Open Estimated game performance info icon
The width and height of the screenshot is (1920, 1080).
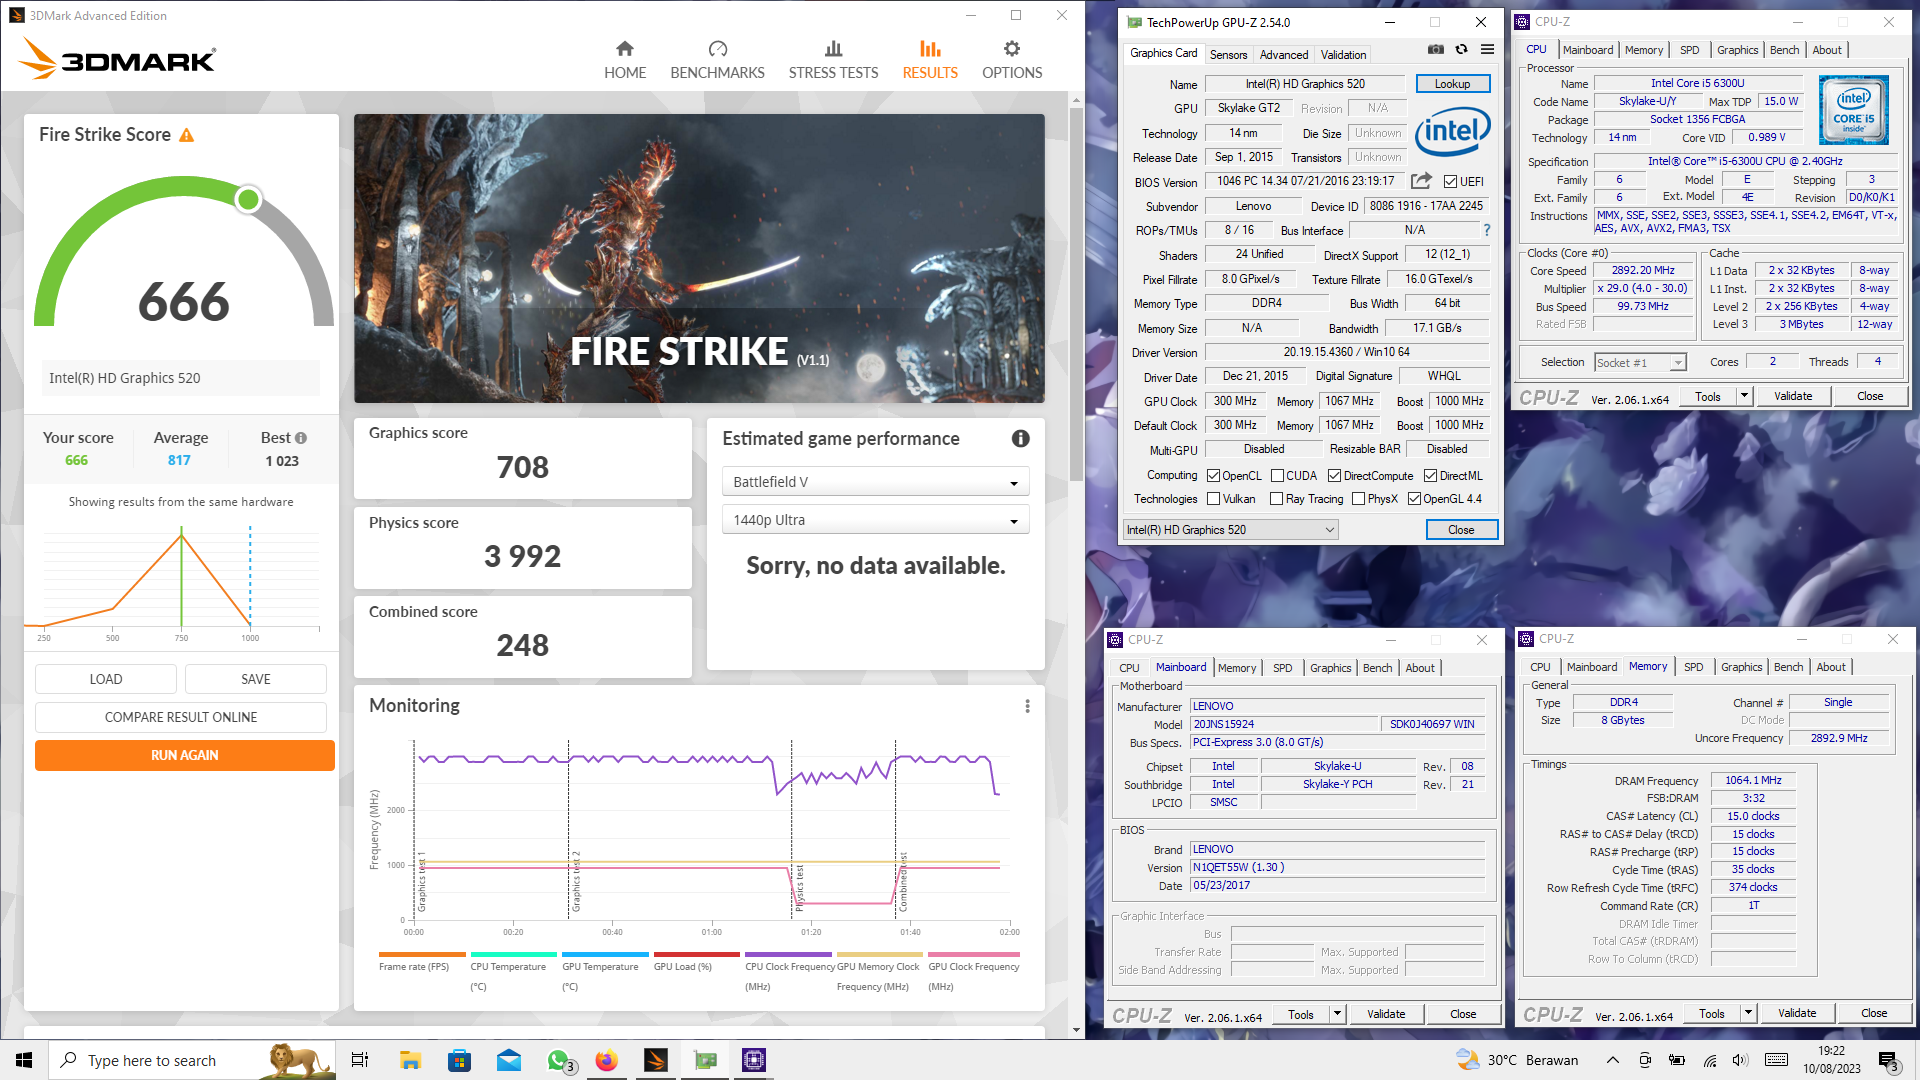[x=1020, y=438]
